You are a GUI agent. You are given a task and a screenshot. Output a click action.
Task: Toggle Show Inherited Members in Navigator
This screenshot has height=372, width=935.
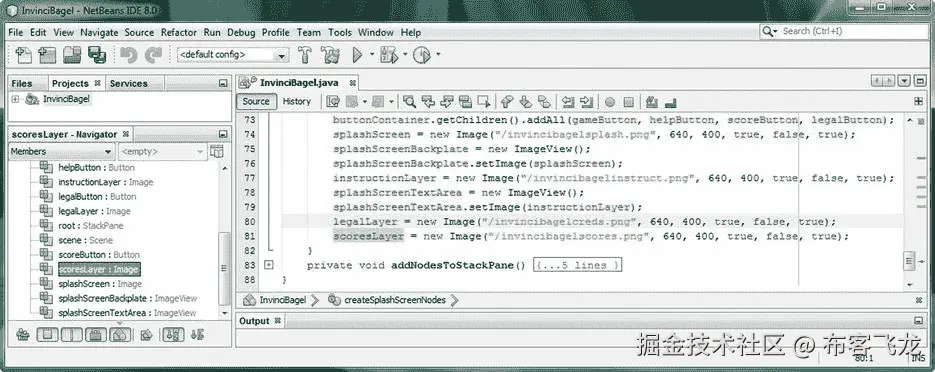pyautogui.click(x=23, y=335)
